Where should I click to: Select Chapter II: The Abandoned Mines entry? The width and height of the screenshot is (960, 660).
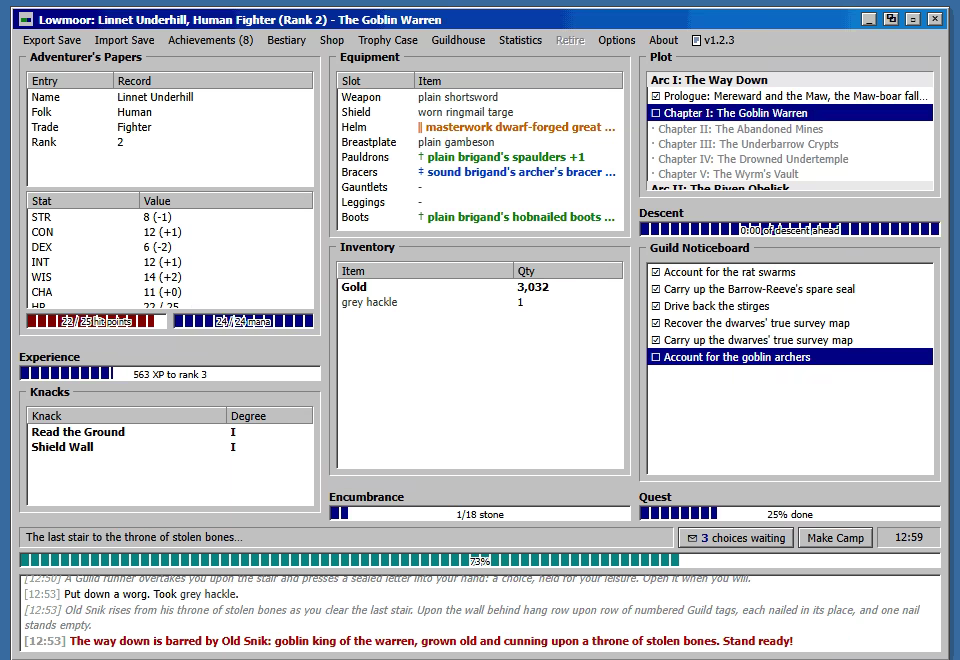click(790, 129)
